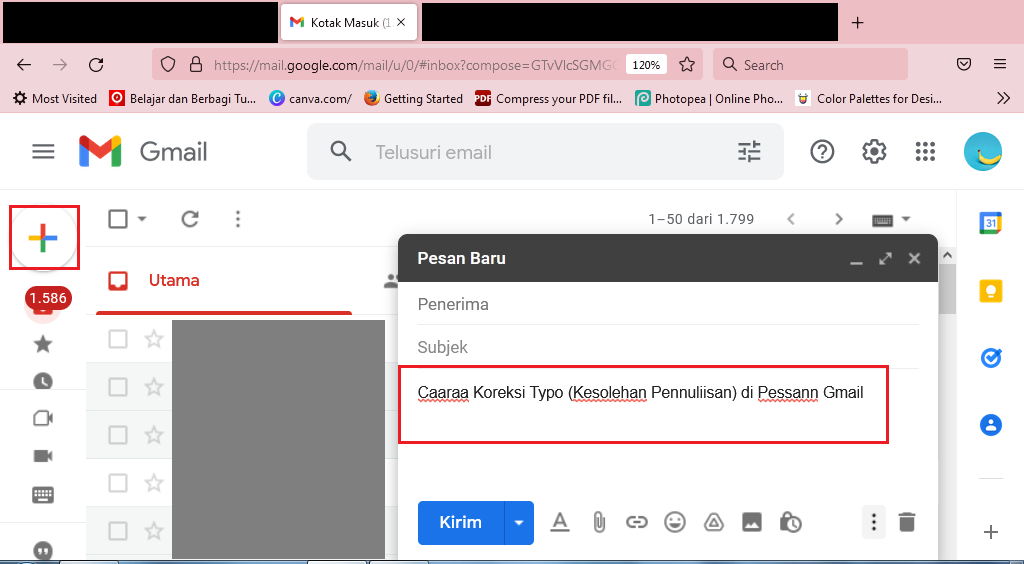Toggle confidential mode lock-clock icon
Screen dimensions: 1024x564
[790, 522]
